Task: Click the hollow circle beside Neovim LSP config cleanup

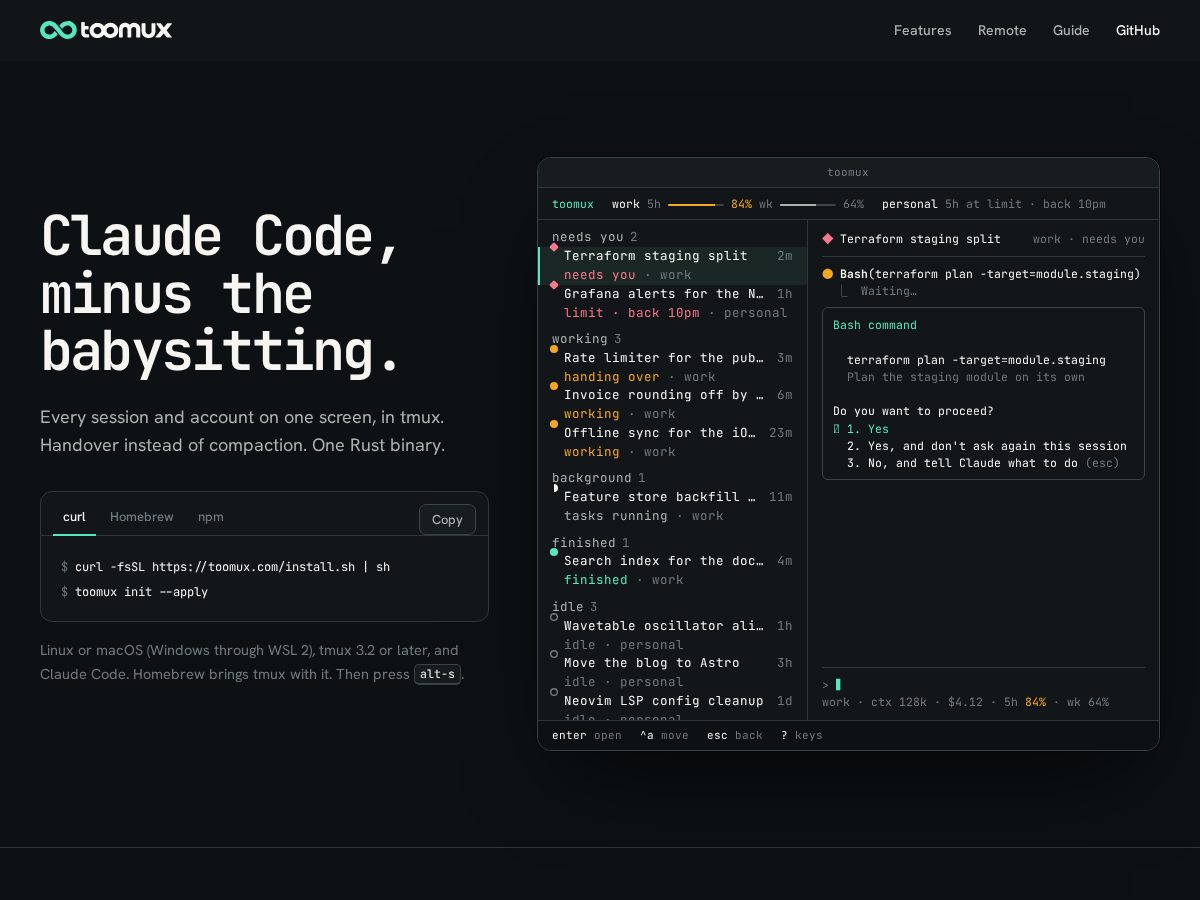Action: point(554,692)
